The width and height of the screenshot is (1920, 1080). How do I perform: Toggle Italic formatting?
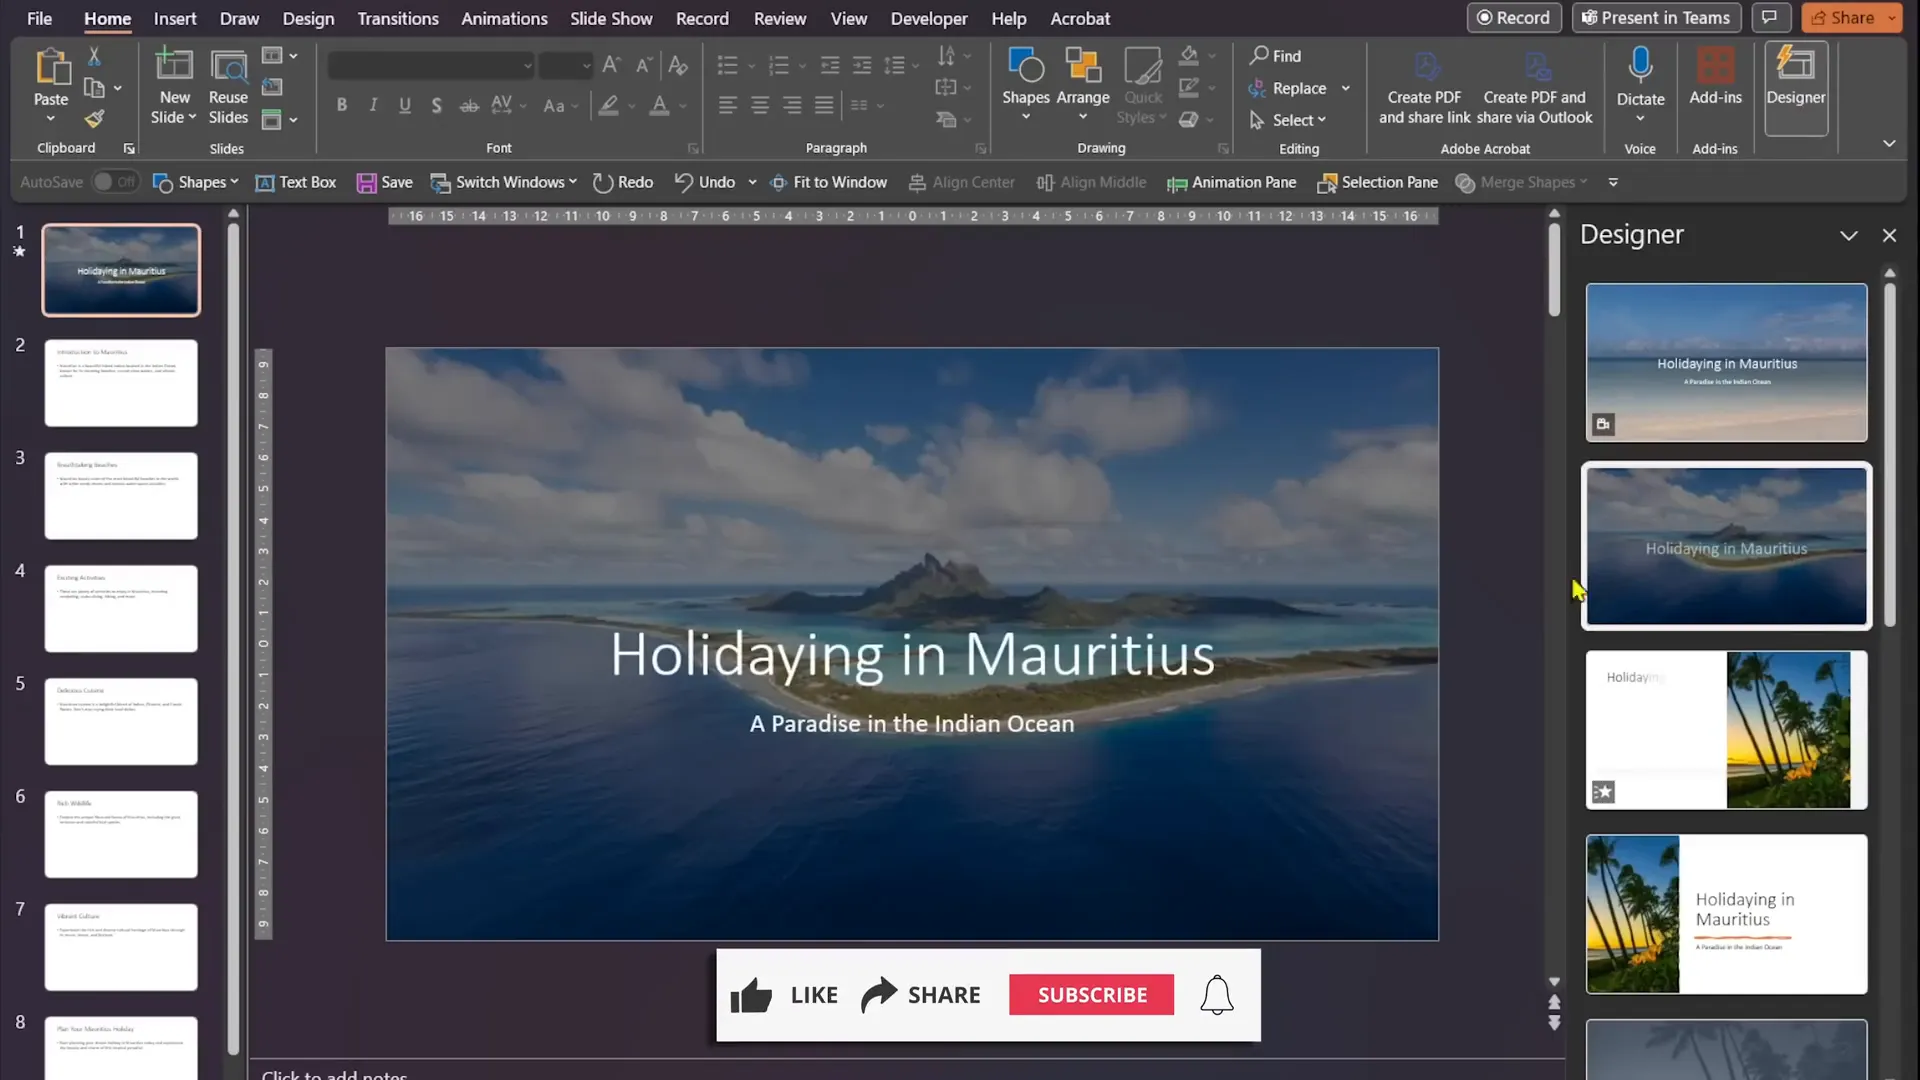pyautogui.click(x=373, y=105)
